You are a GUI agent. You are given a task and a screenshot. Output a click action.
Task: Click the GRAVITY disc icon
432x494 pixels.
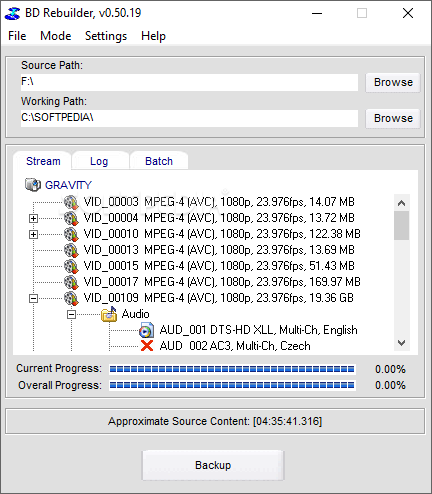(33, 185)
